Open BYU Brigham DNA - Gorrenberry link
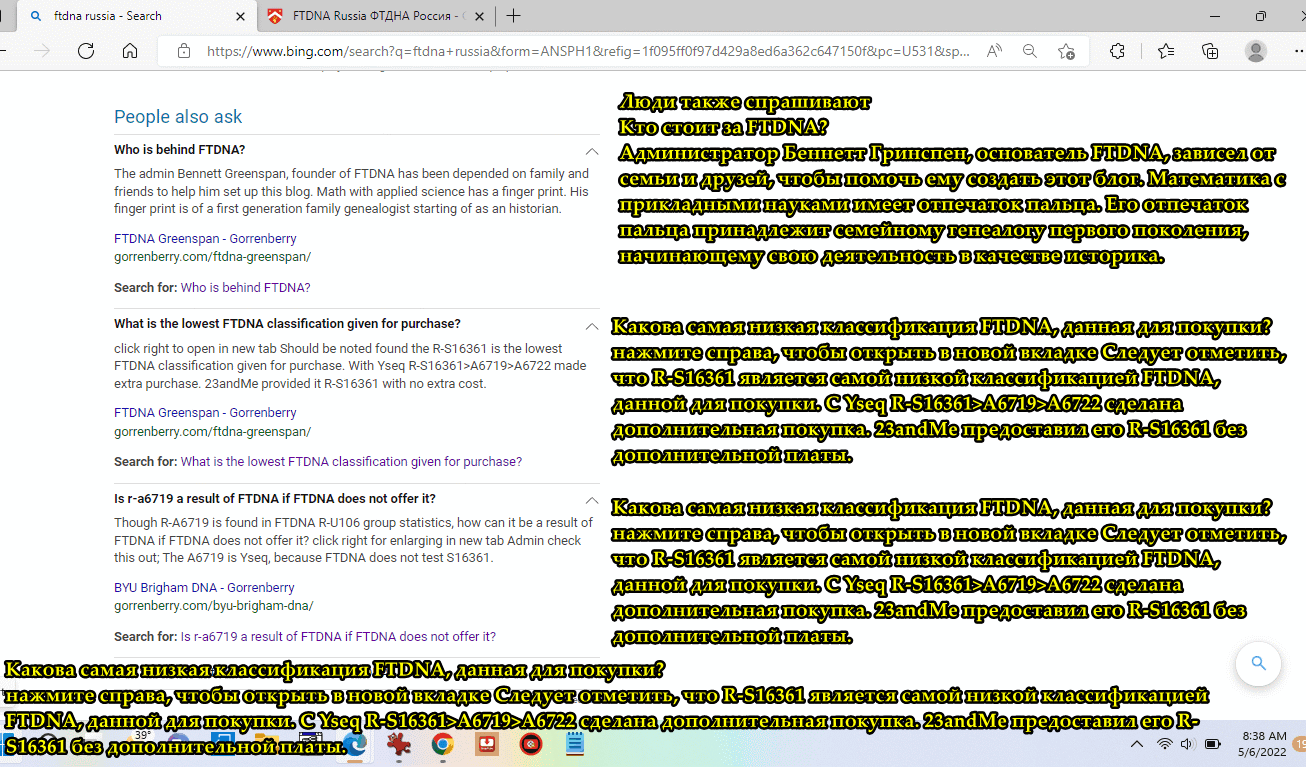Screen dimensions: 1306x767 (204, 588)
